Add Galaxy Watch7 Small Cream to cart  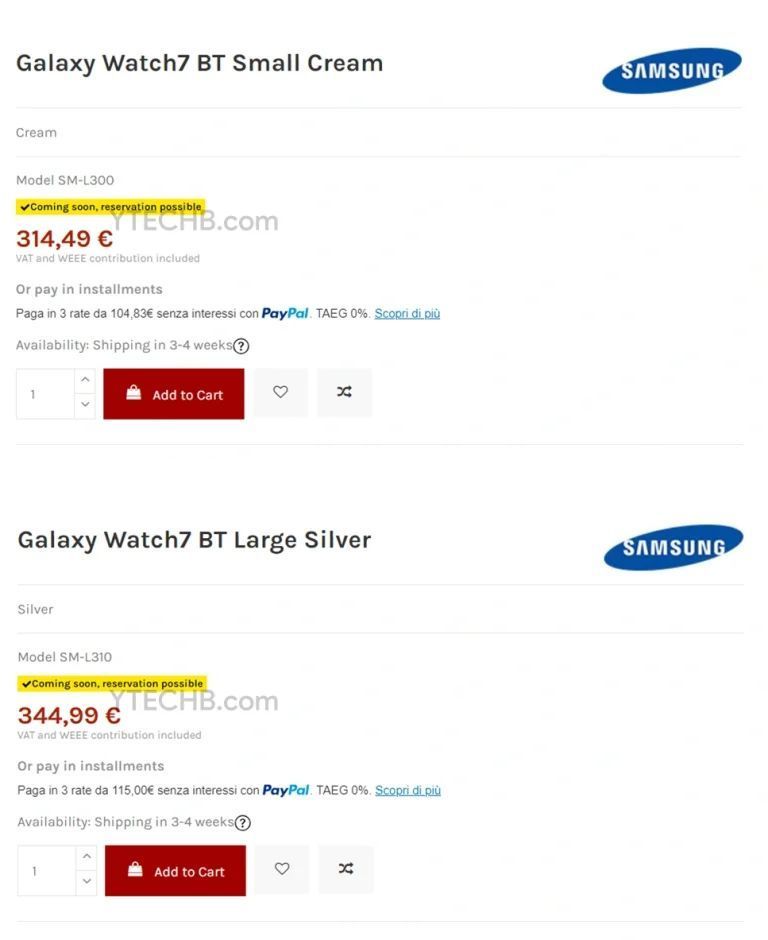click(174, 394)
